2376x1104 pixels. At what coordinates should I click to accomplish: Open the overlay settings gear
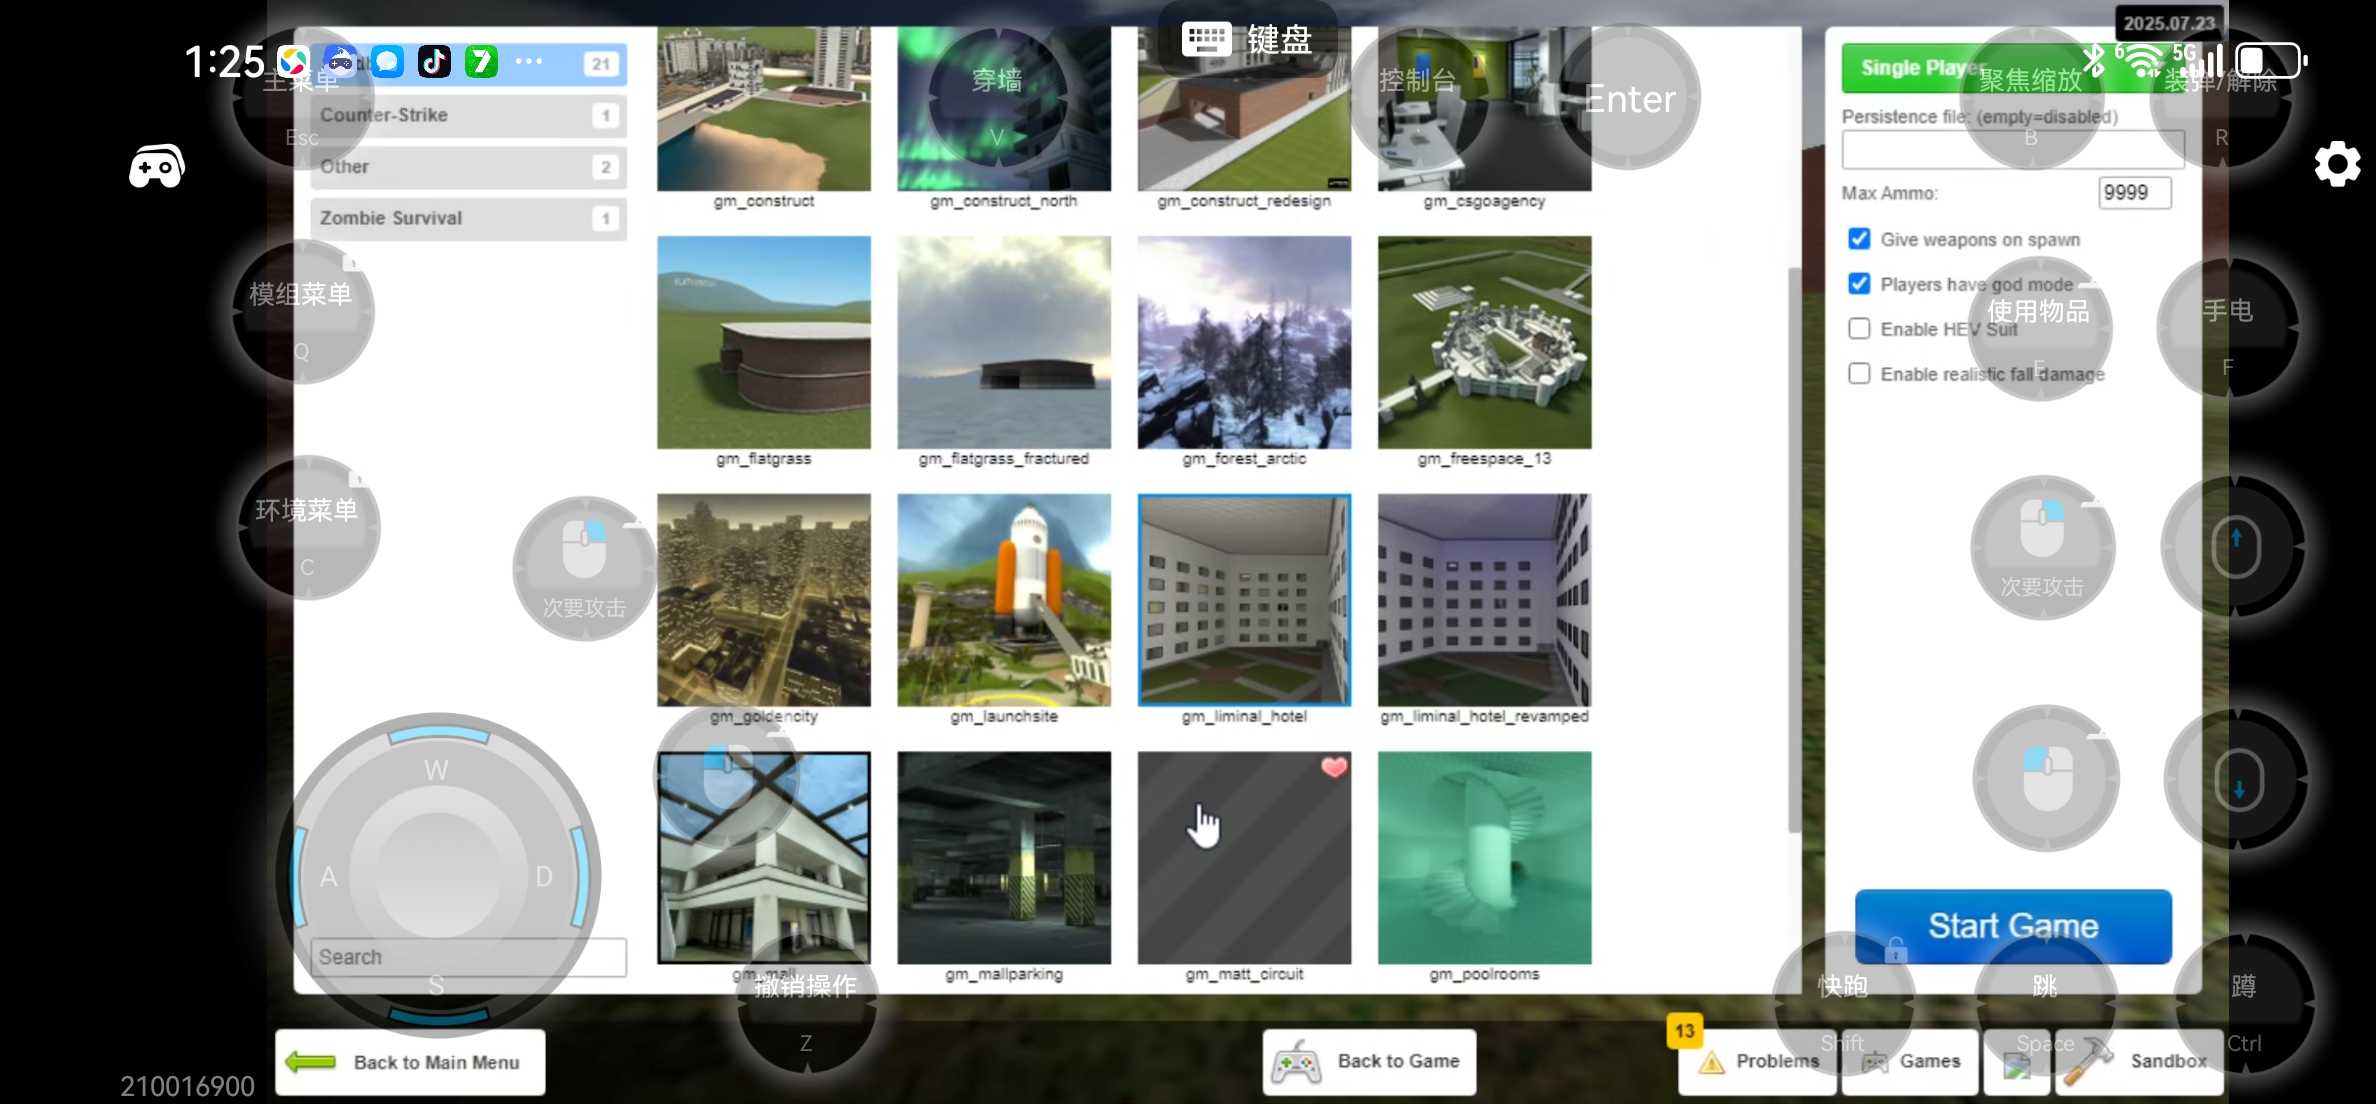2337,164
